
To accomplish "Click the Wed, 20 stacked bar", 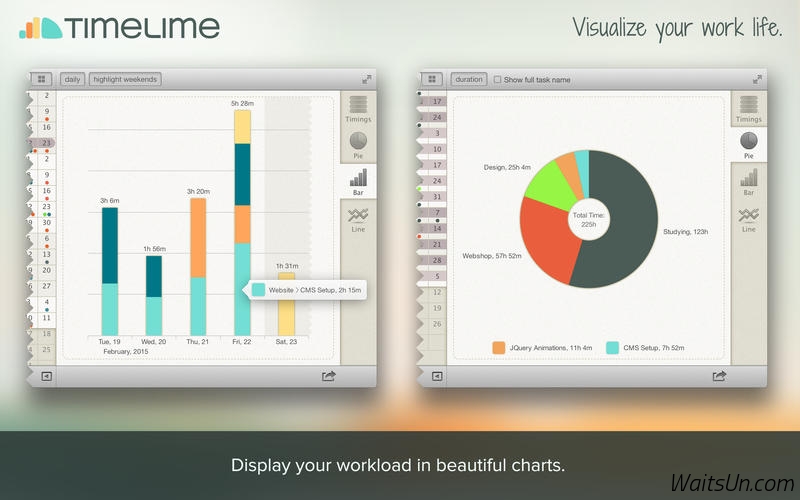I will (x=154, y=295).
